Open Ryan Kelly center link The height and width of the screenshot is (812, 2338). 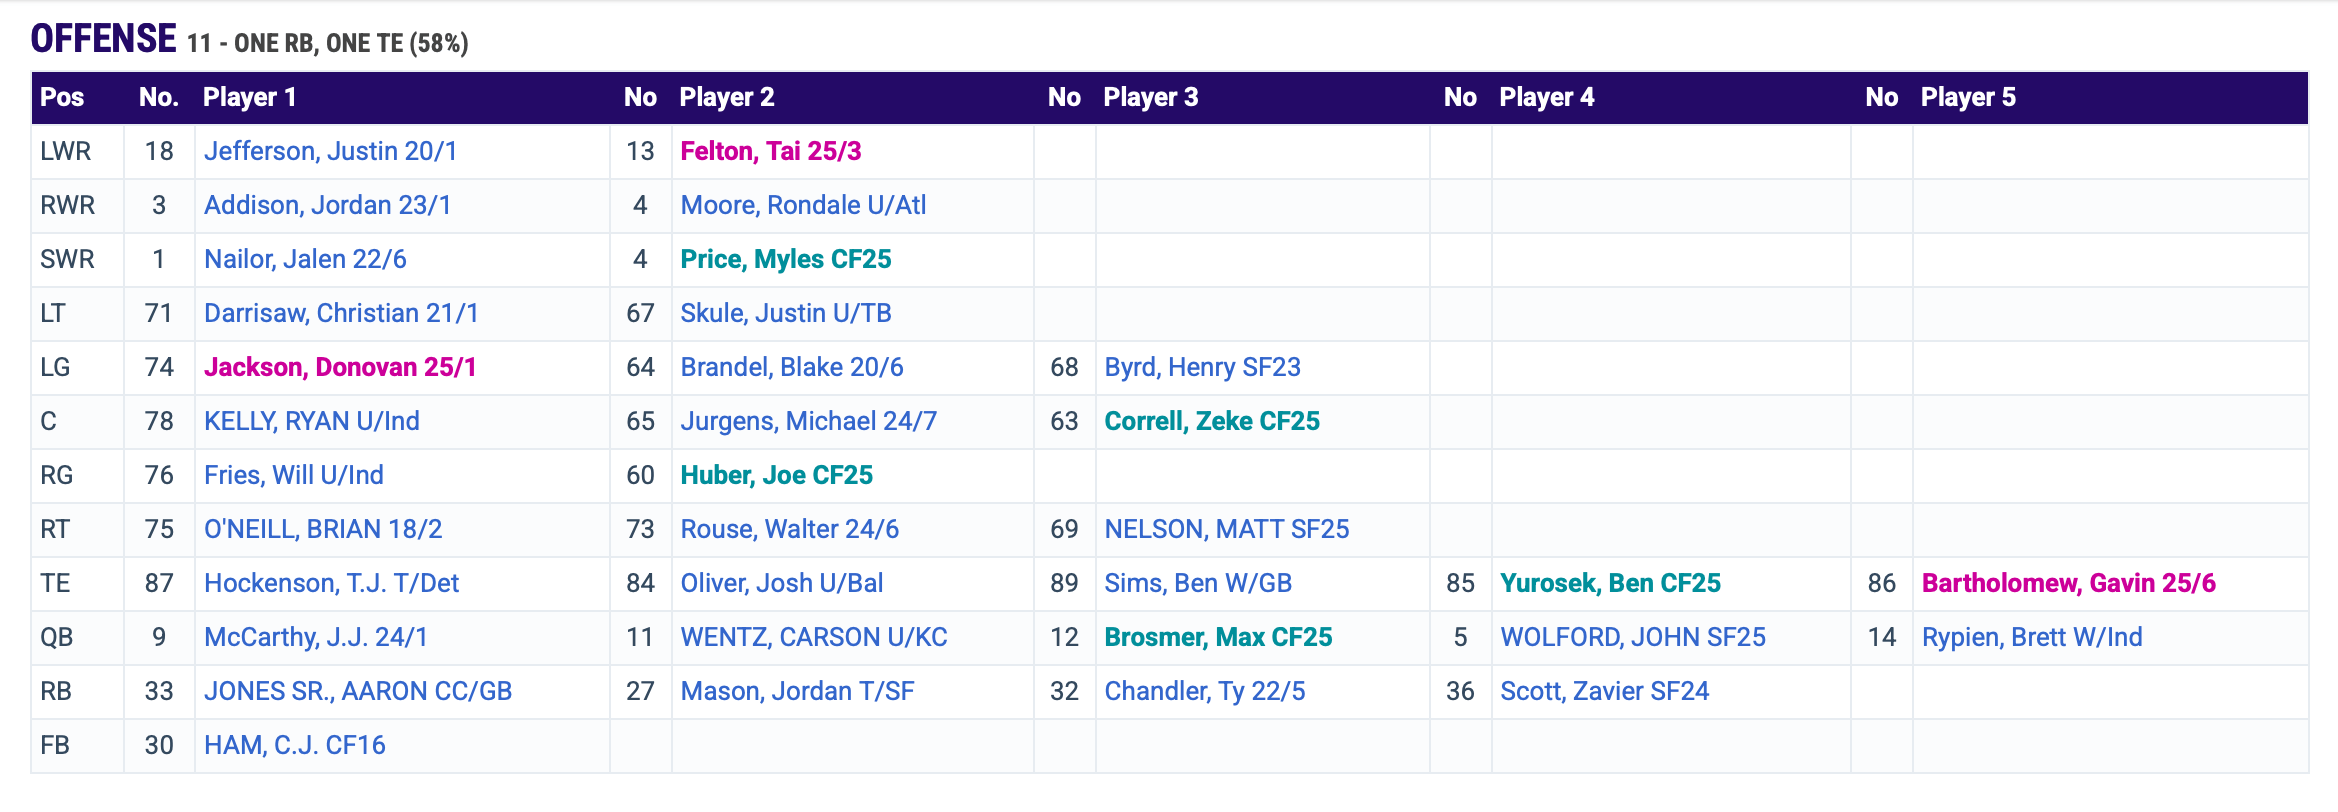311,421
